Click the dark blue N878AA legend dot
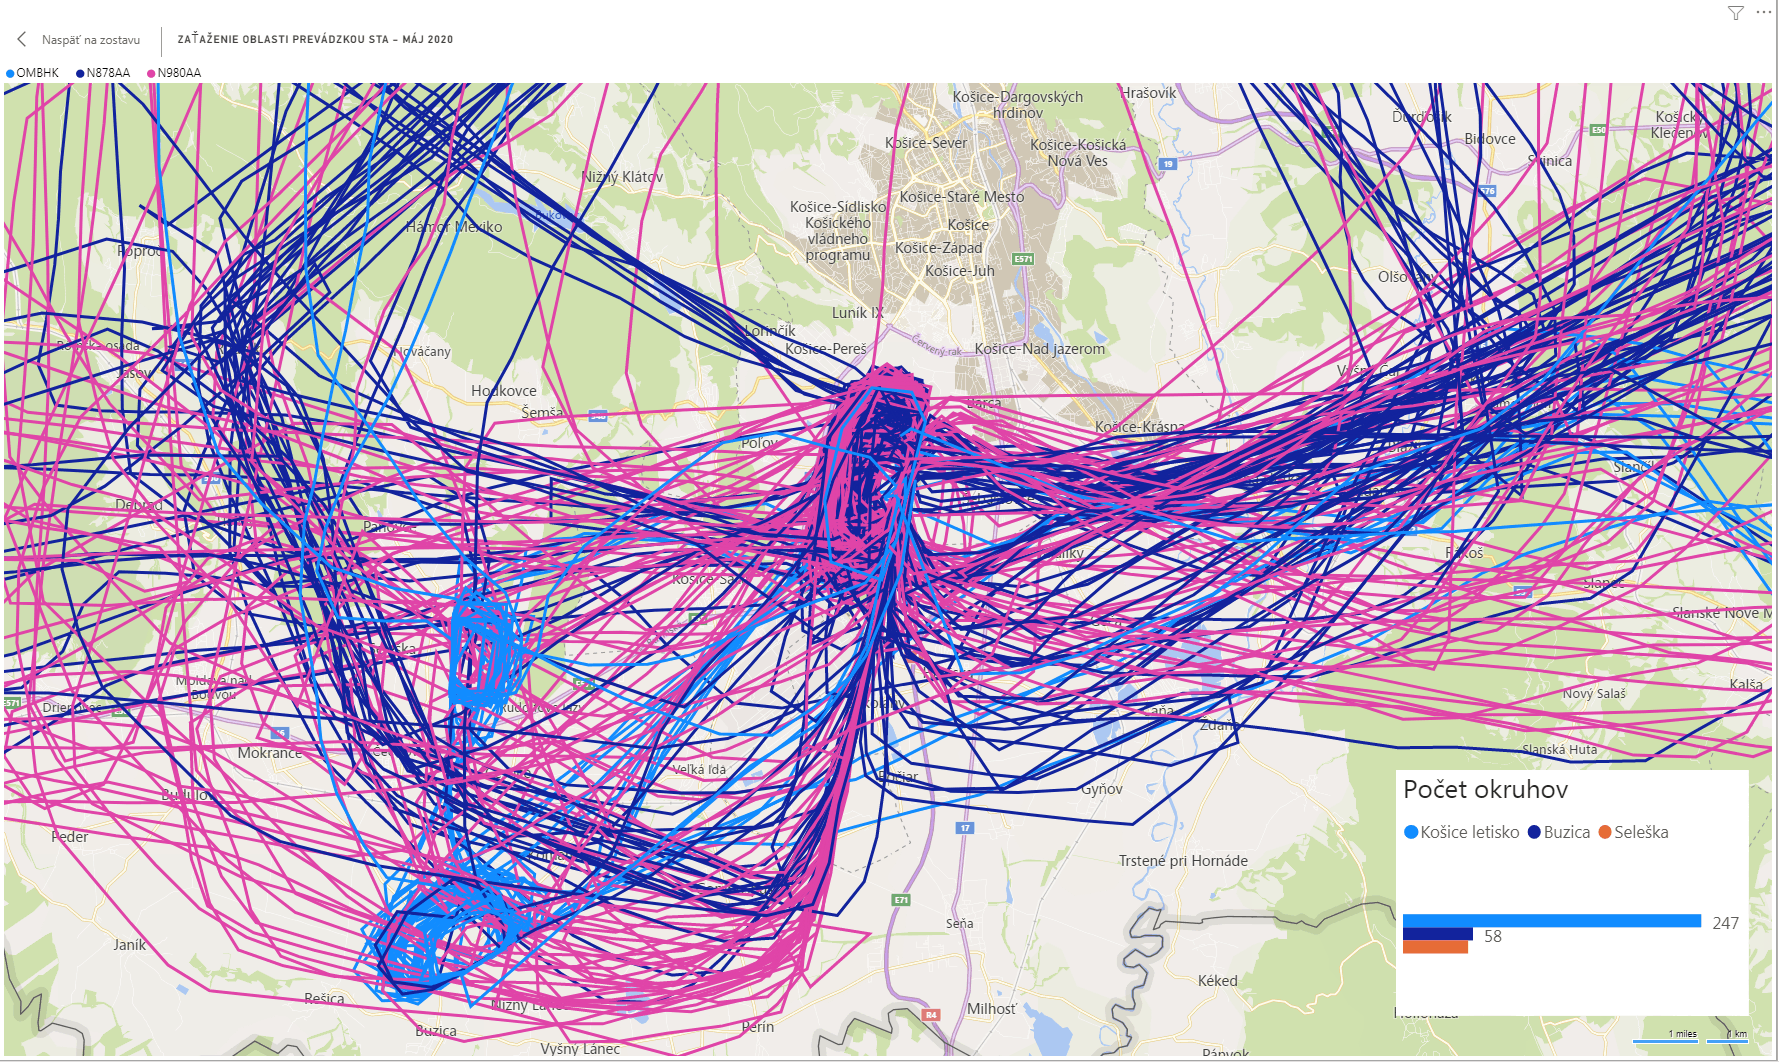 80,73
